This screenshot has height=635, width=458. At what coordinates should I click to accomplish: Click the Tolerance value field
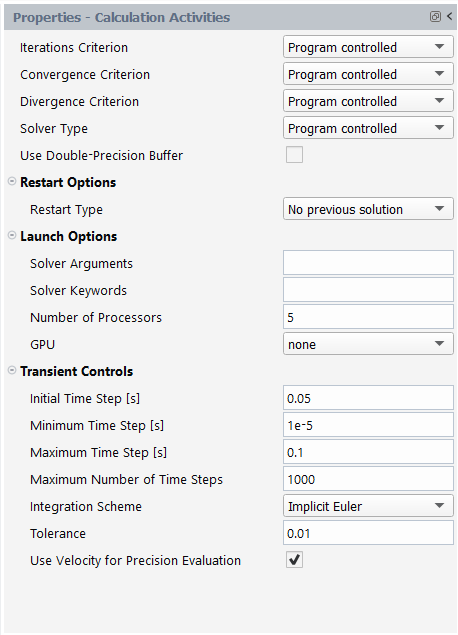click(x=368, y=533)
